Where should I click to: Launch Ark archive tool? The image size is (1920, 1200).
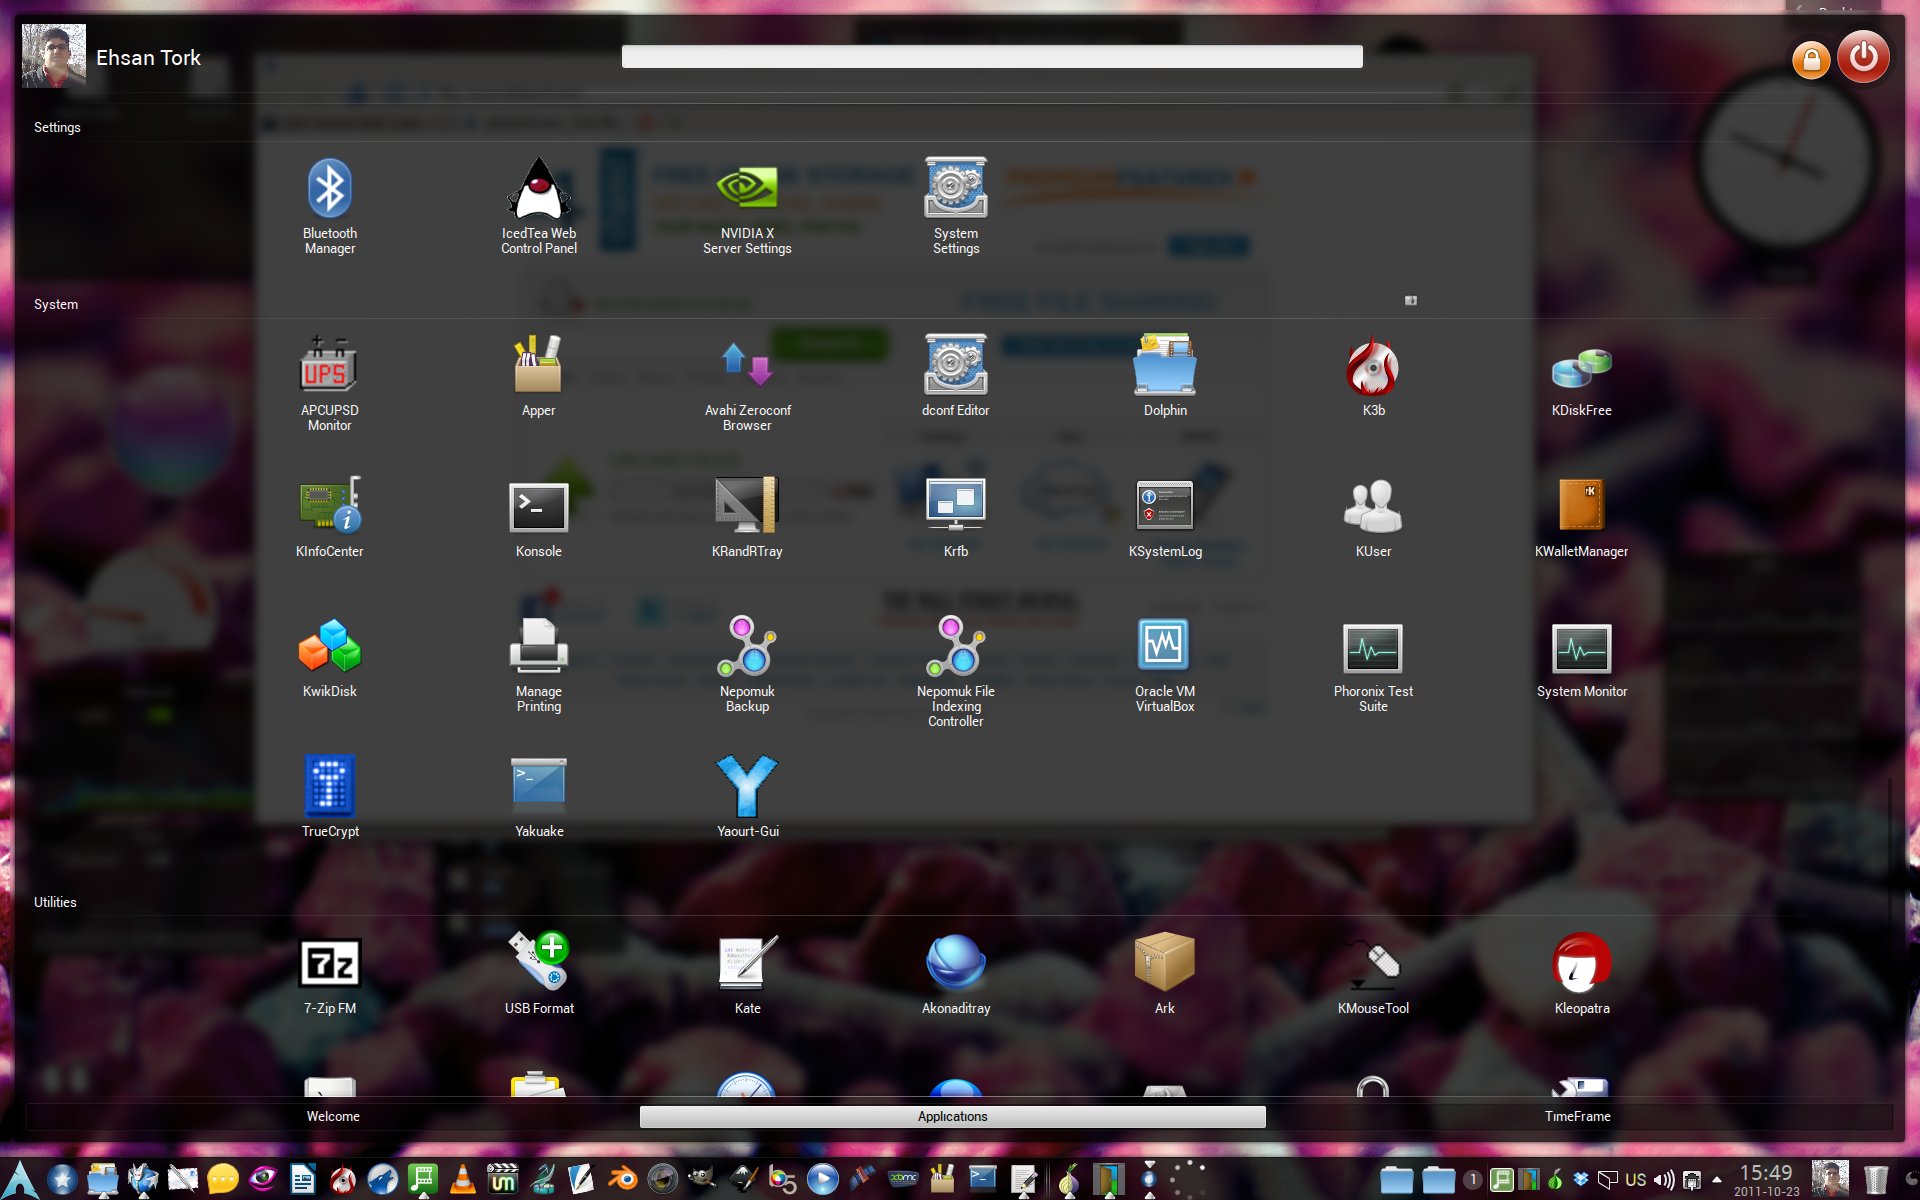pos(1165,974)
